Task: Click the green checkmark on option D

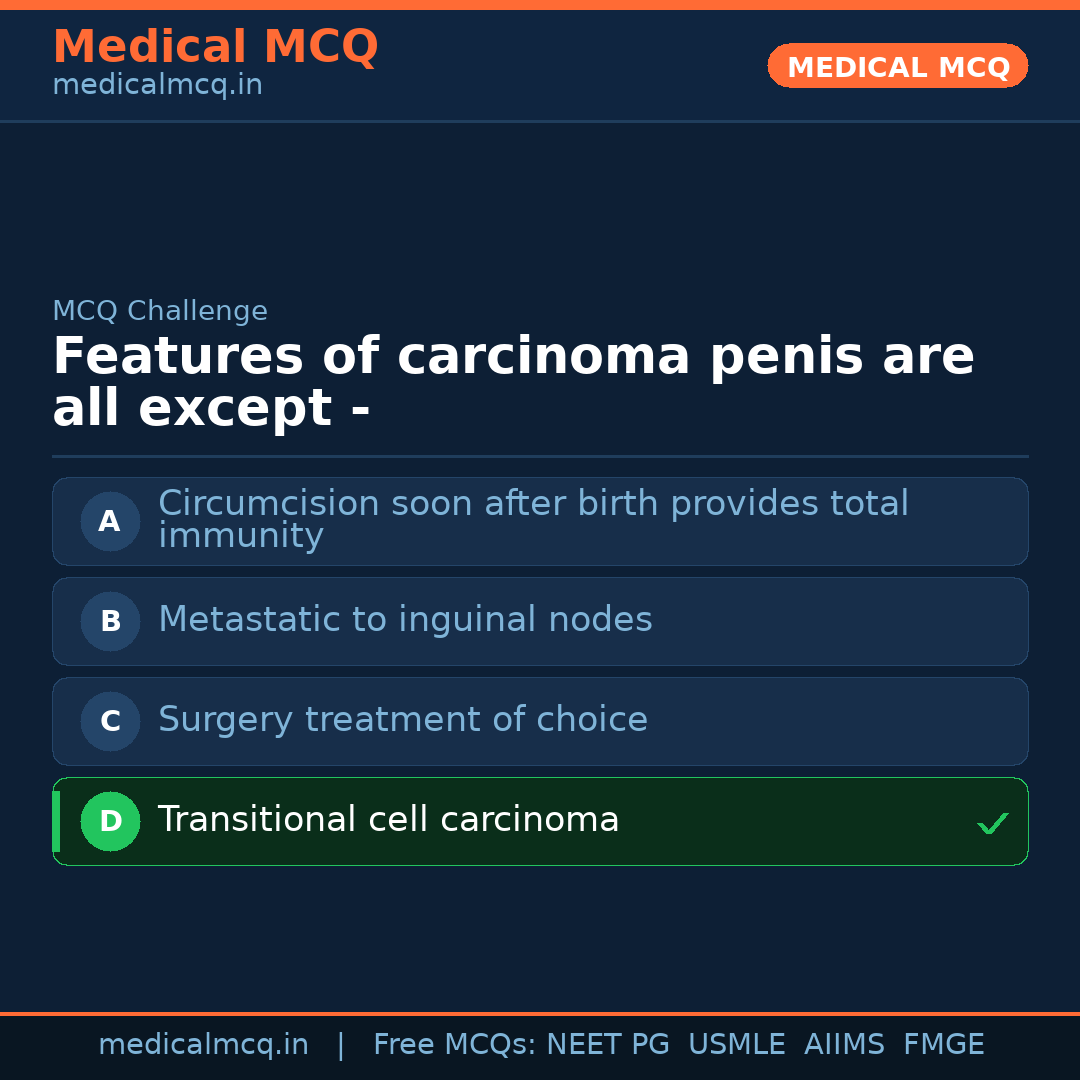Action: point(993,822)
